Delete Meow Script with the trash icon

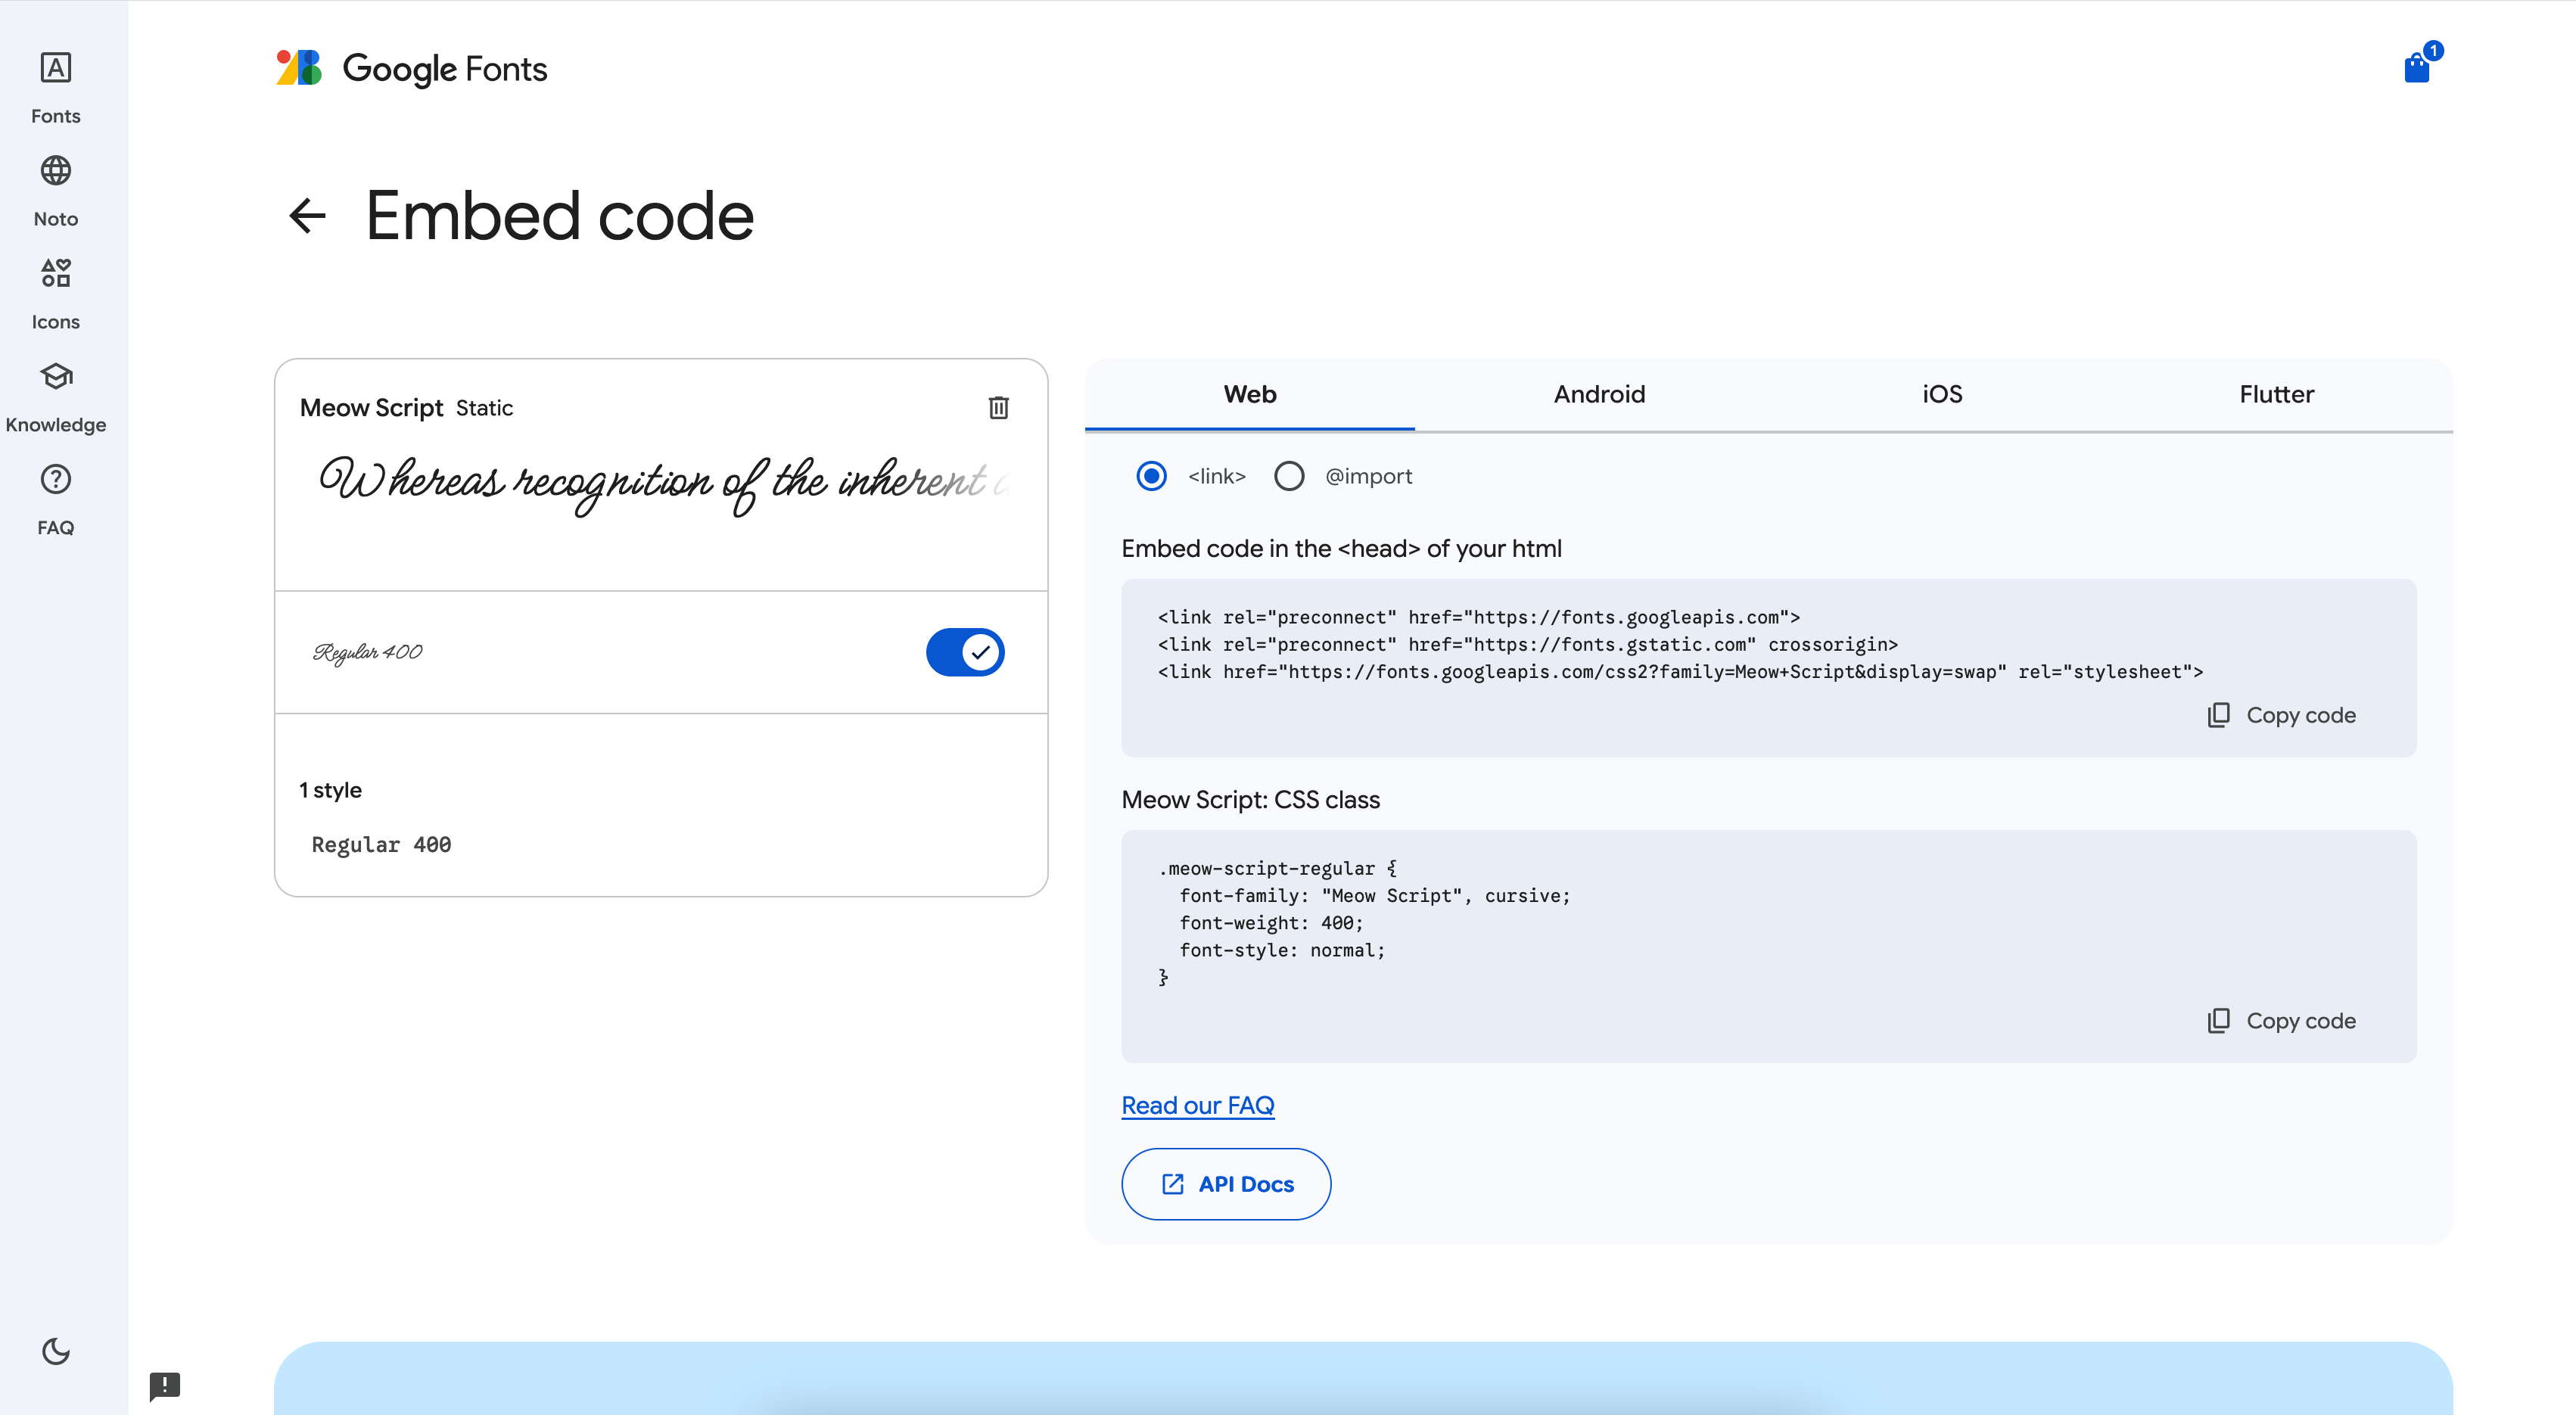coord(998,407)
